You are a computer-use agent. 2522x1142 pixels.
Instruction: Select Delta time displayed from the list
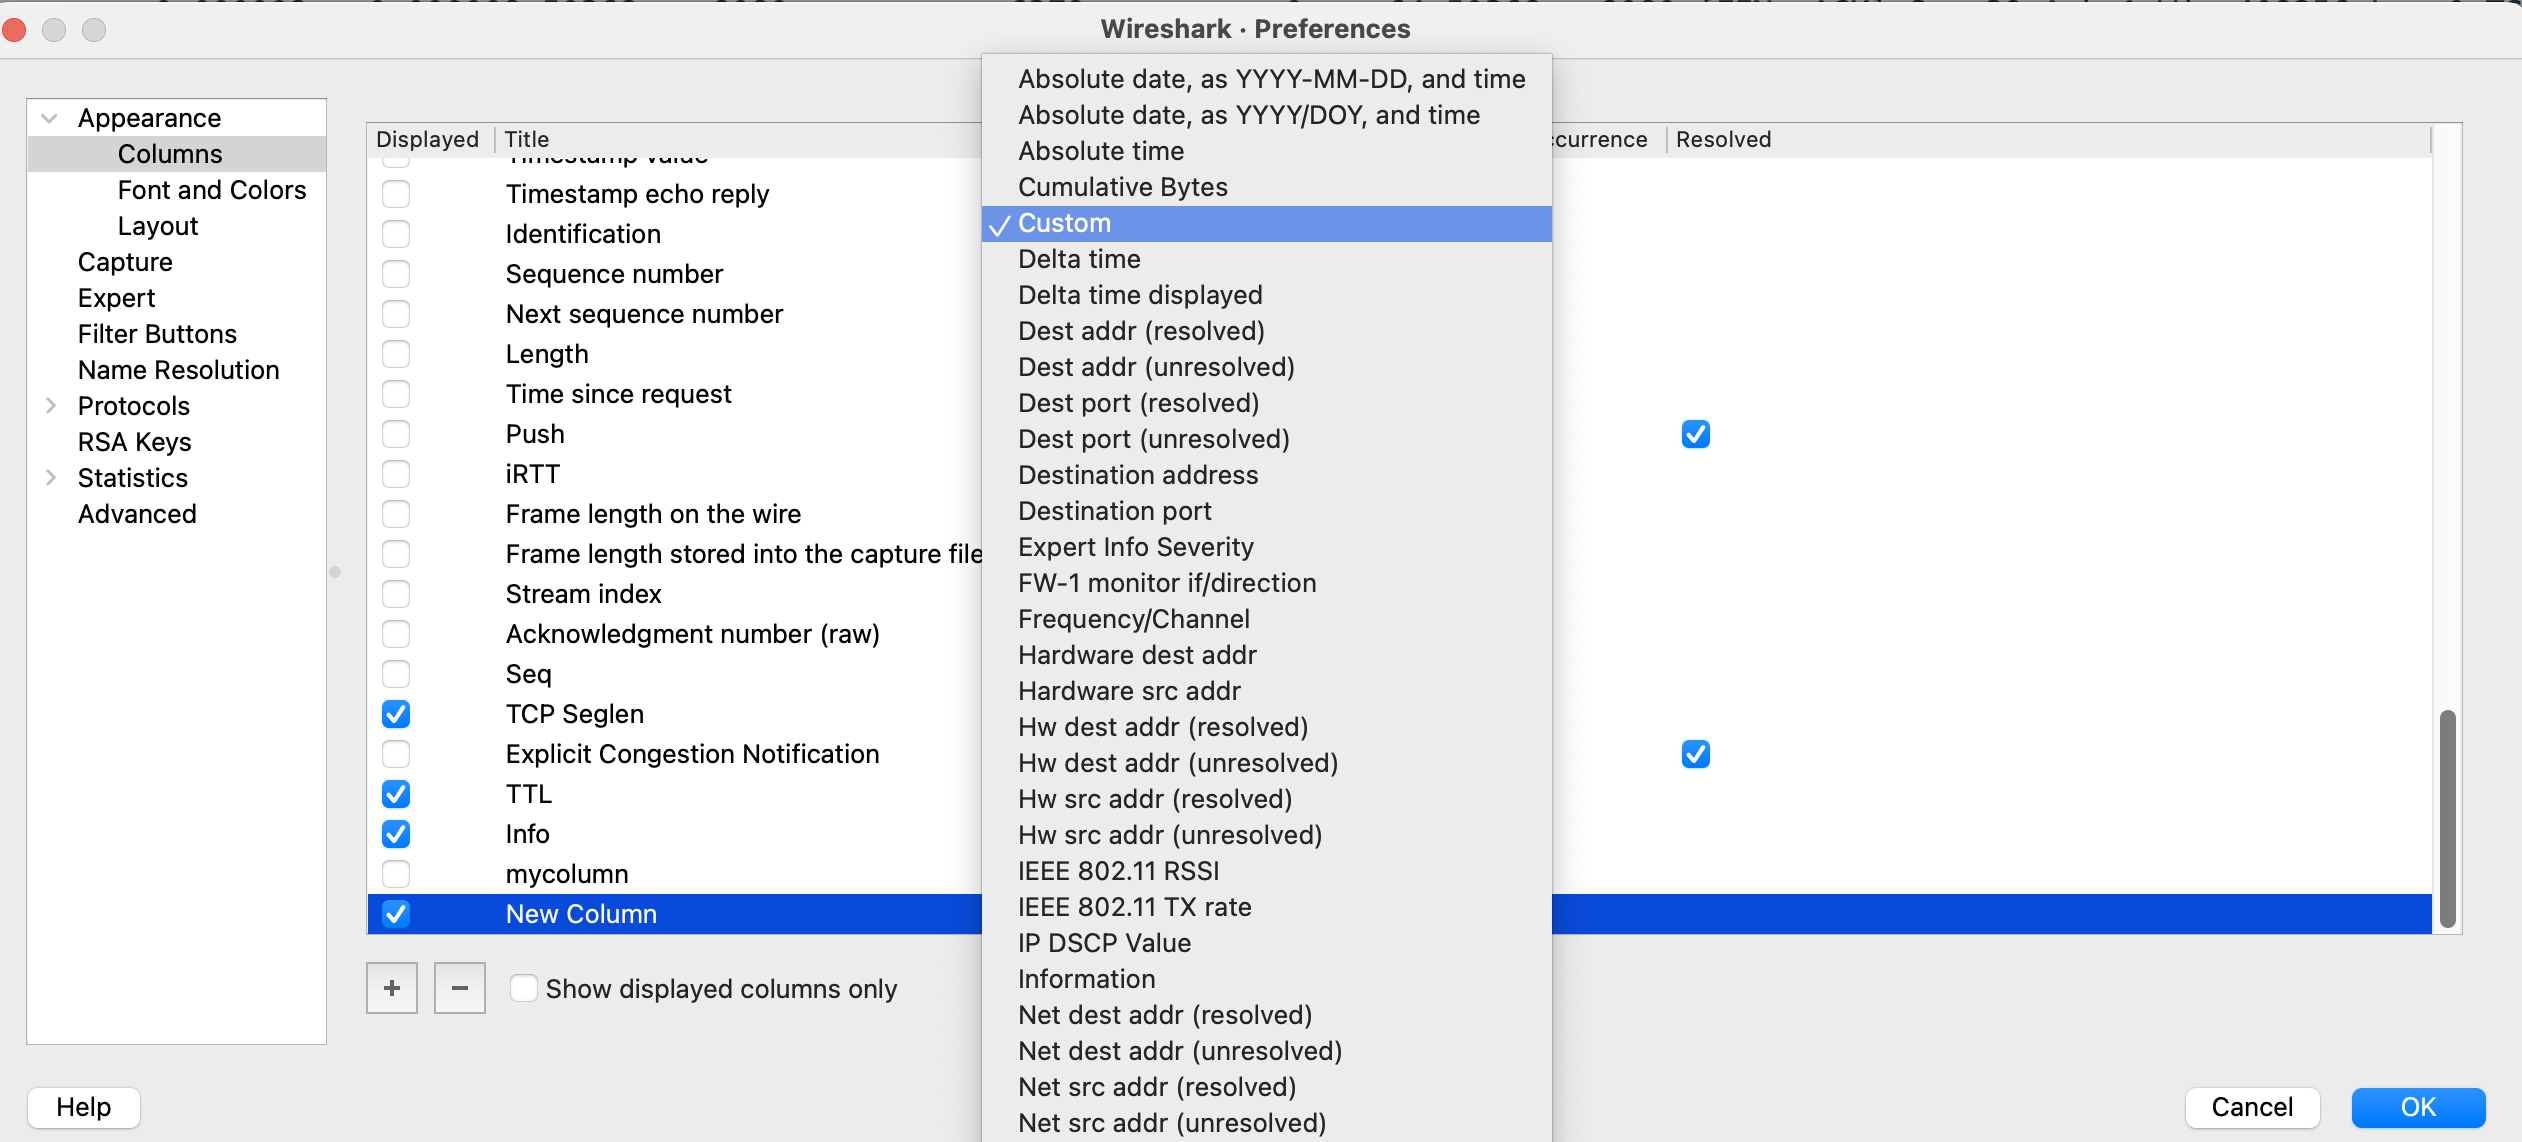tap(1139, 295)
